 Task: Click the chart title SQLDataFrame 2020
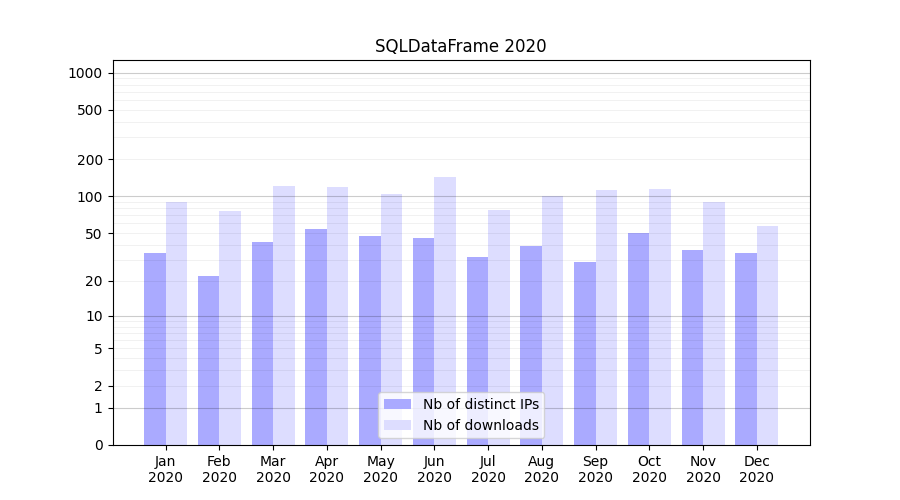[x=460, y=46]
